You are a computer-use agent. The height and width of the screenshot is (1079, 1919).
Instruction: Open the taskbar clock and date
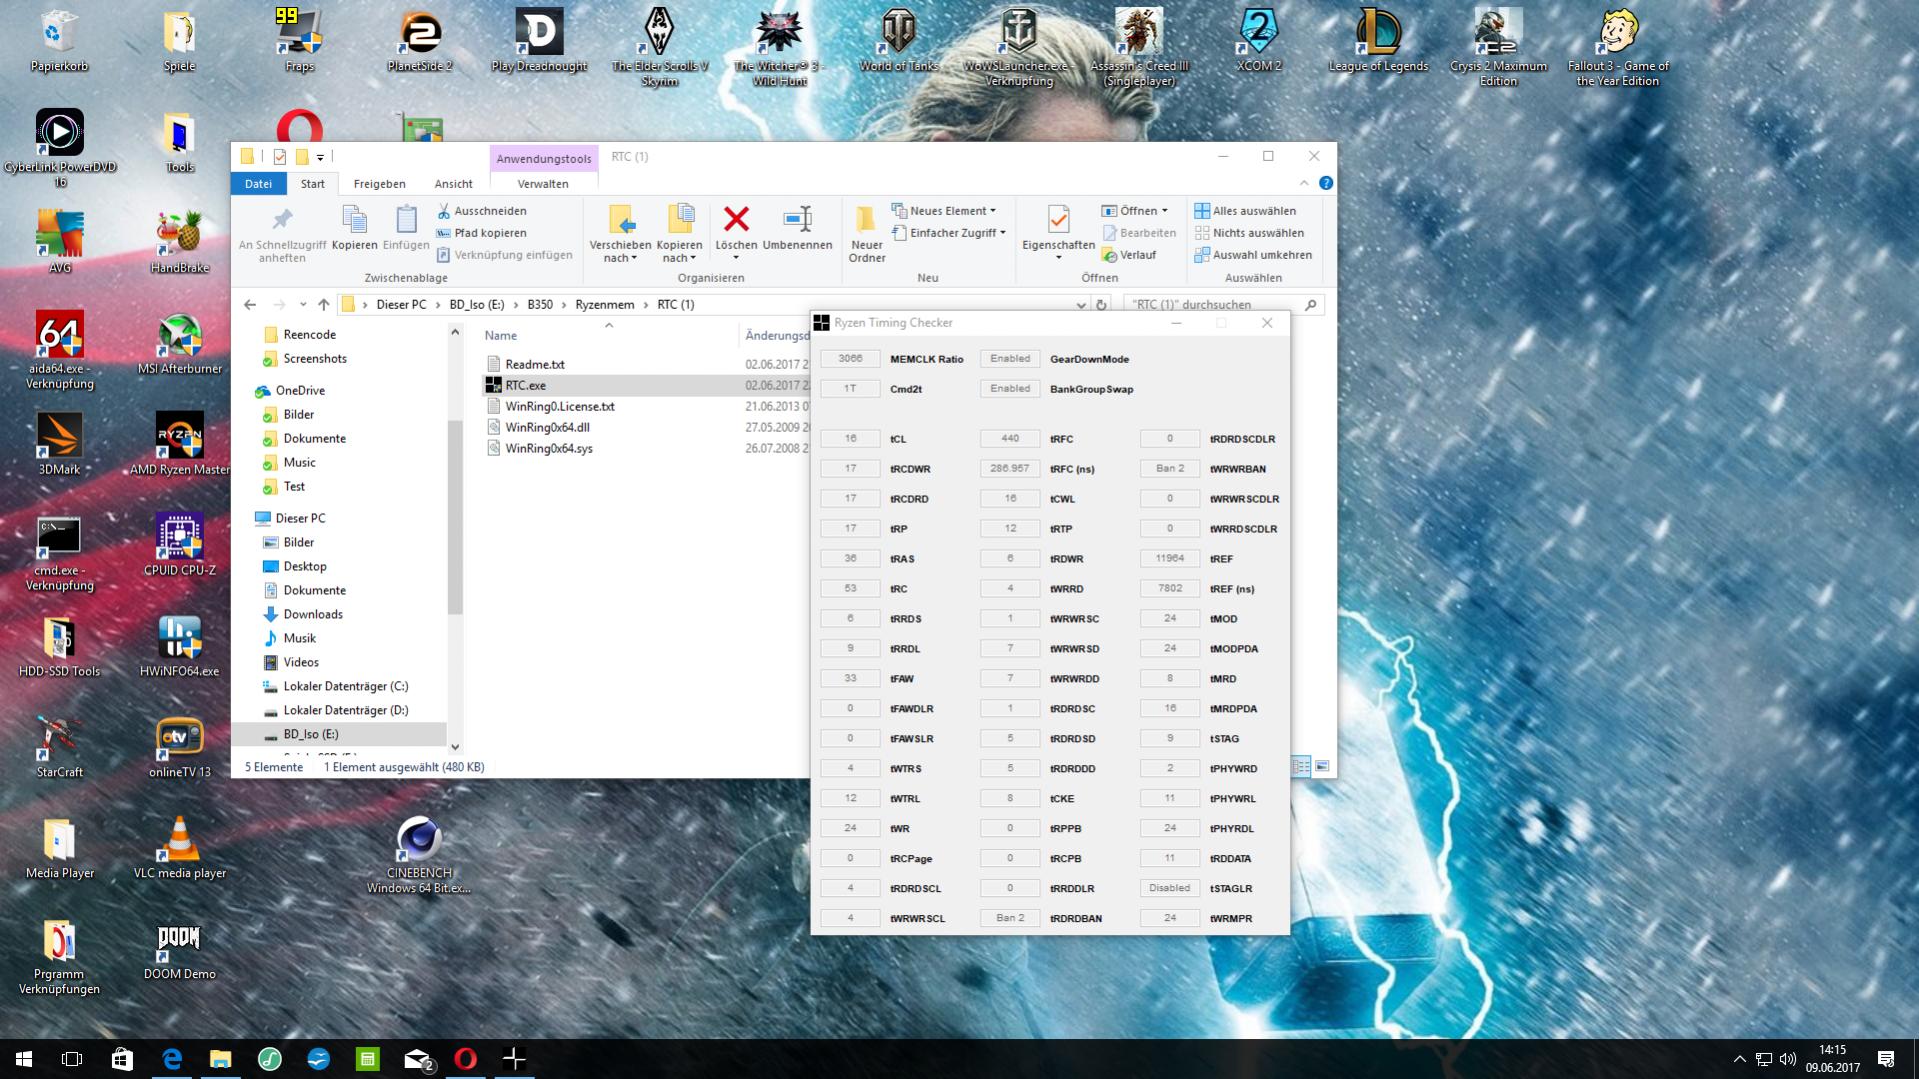tap(1832, 1059)
